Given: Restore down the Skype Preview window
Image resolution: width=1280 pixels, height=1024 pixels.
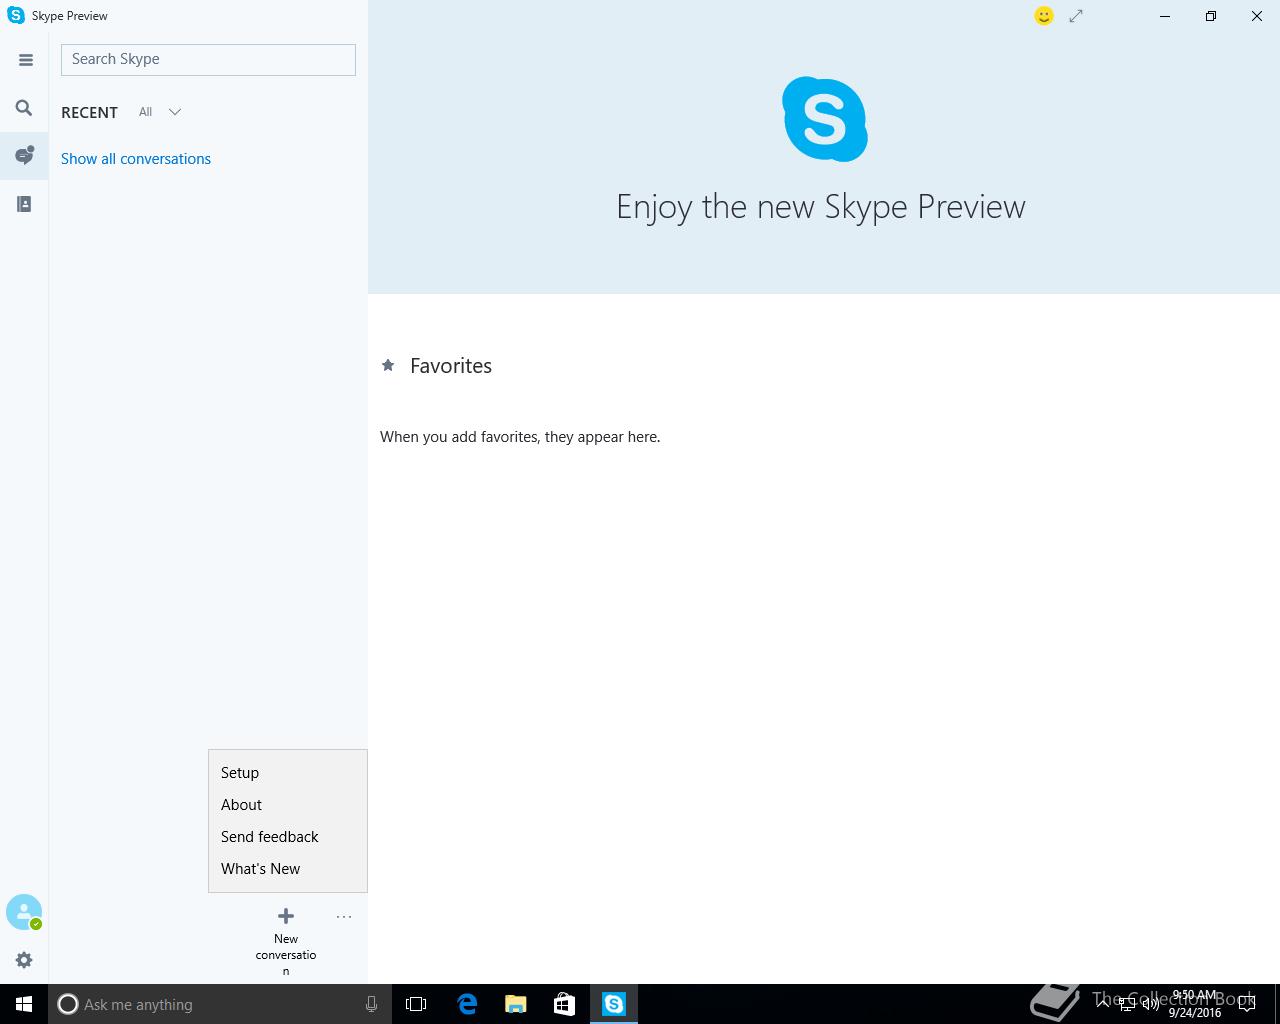Looking at the screenshot, I should pos(1211,16).
